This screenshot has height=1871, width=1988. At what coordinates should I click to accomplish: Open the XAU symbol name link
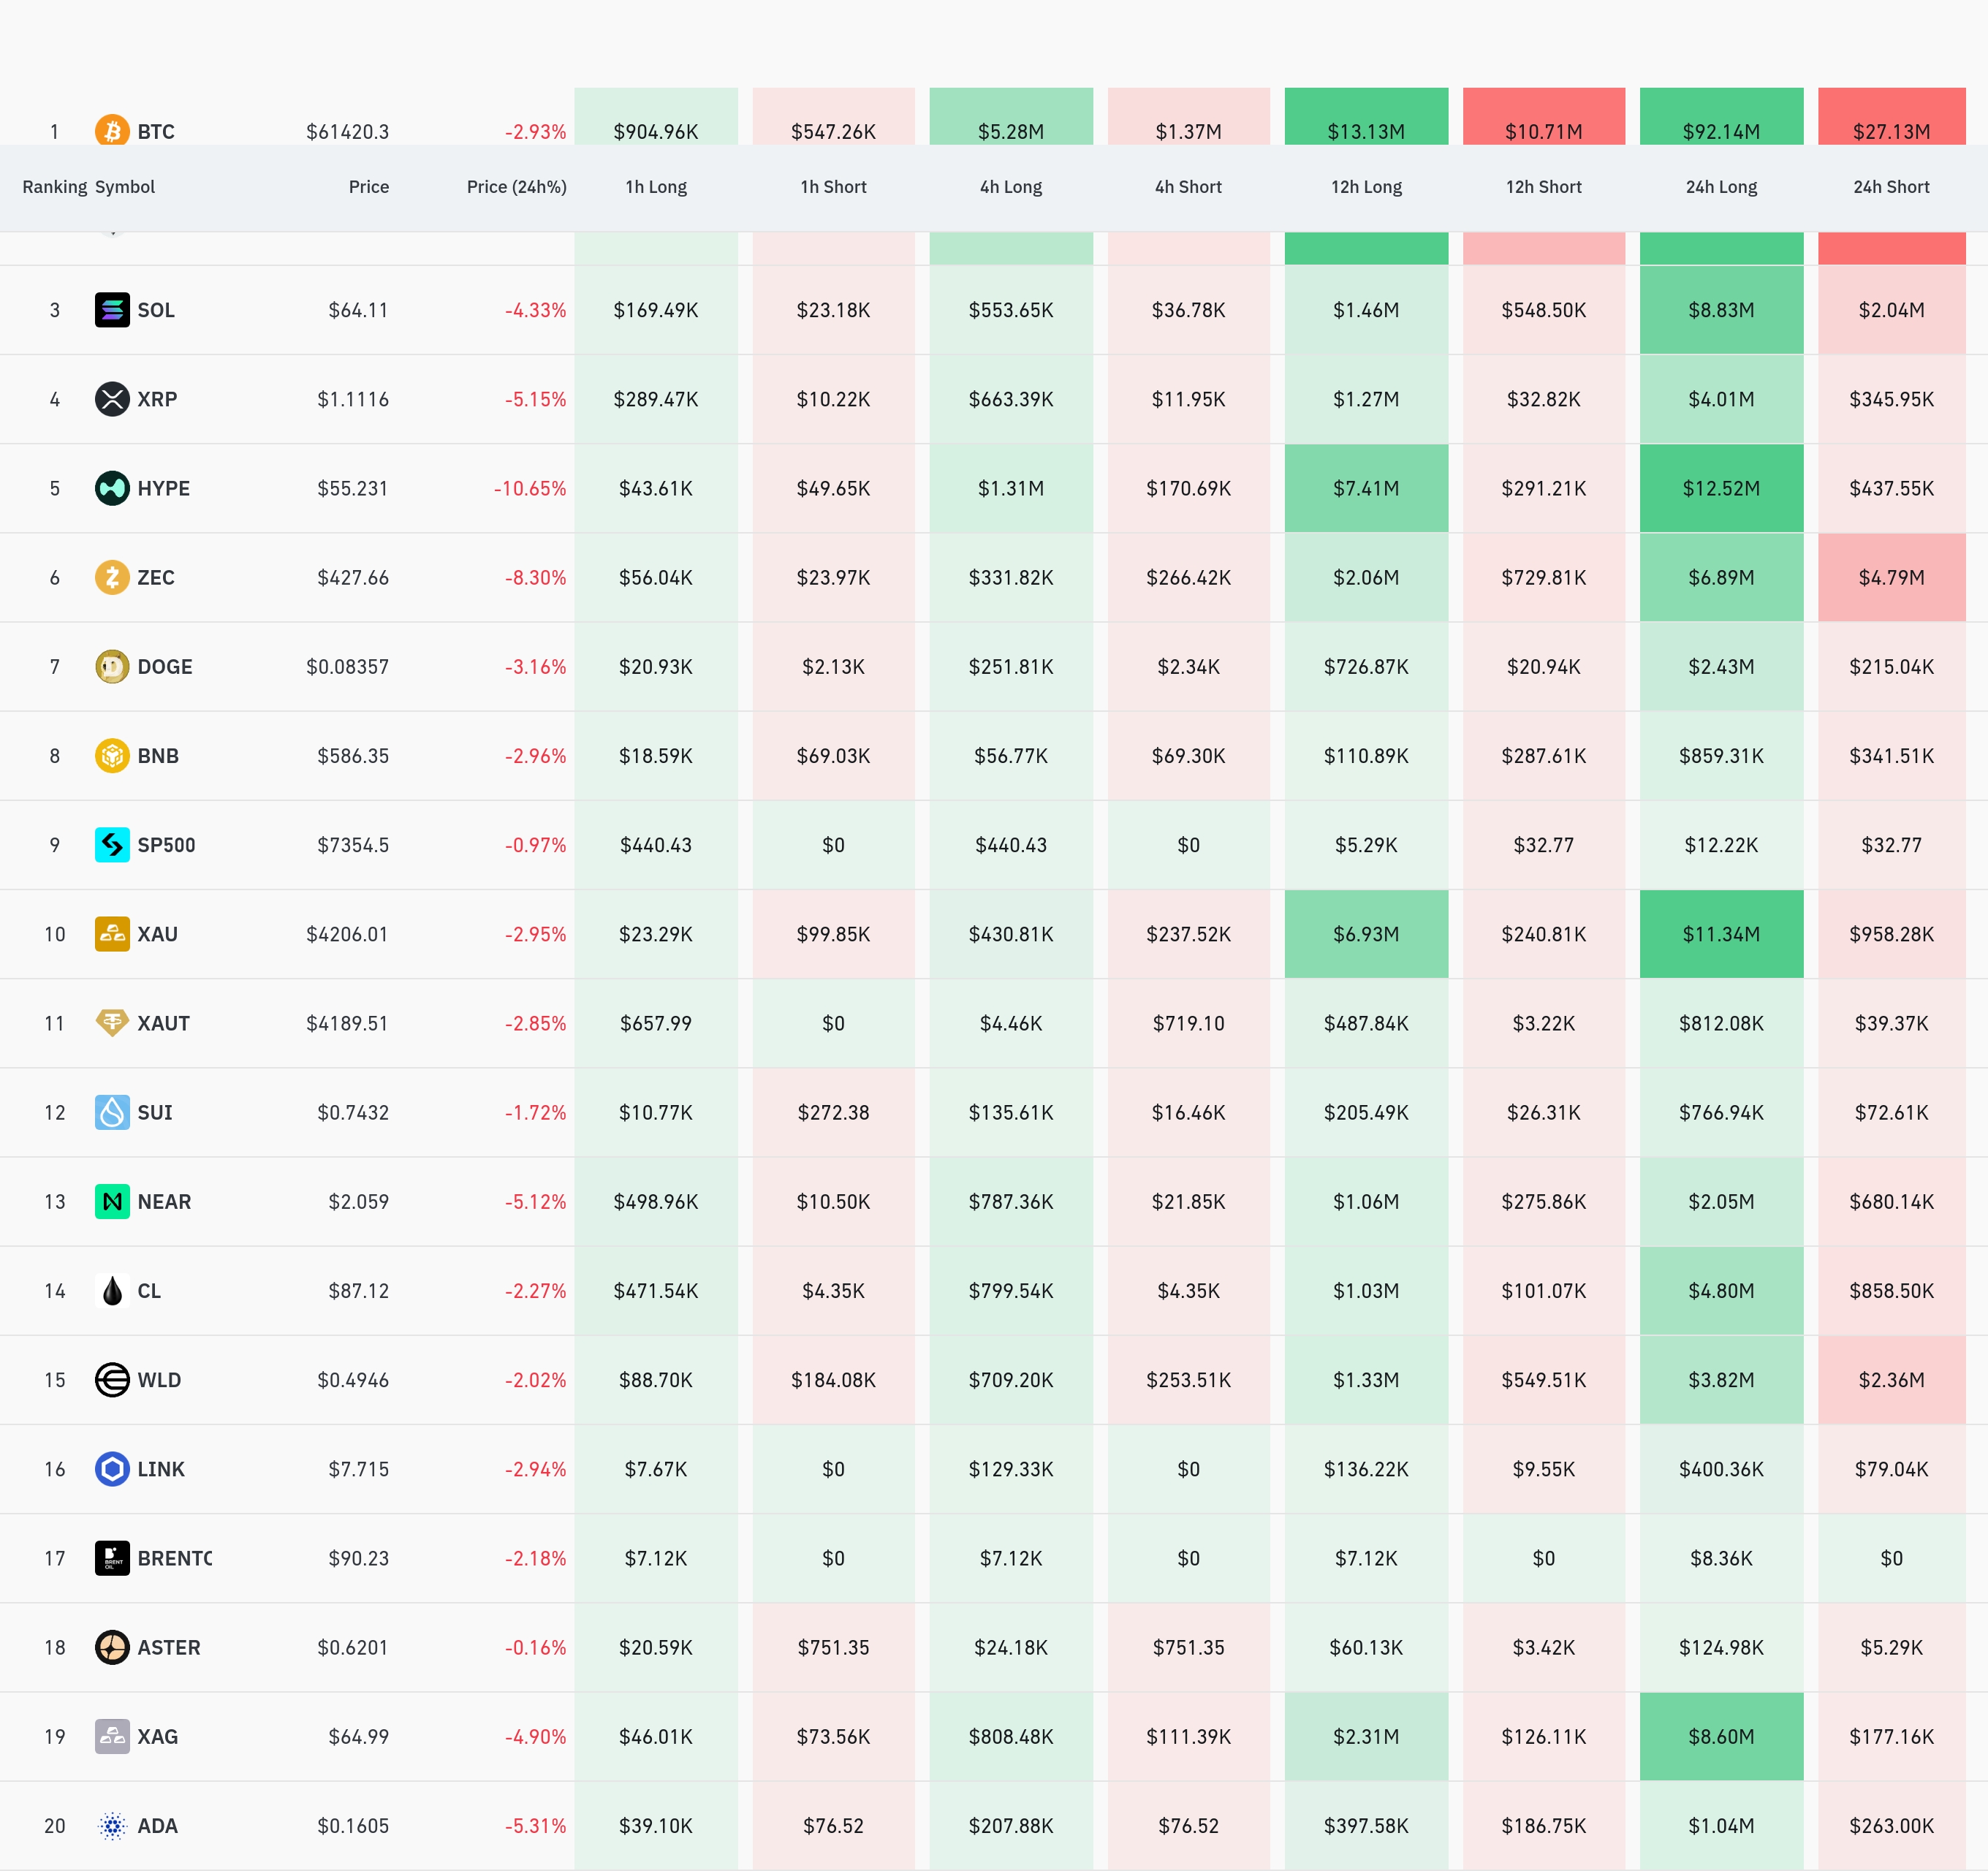click(x=158, y=934)
